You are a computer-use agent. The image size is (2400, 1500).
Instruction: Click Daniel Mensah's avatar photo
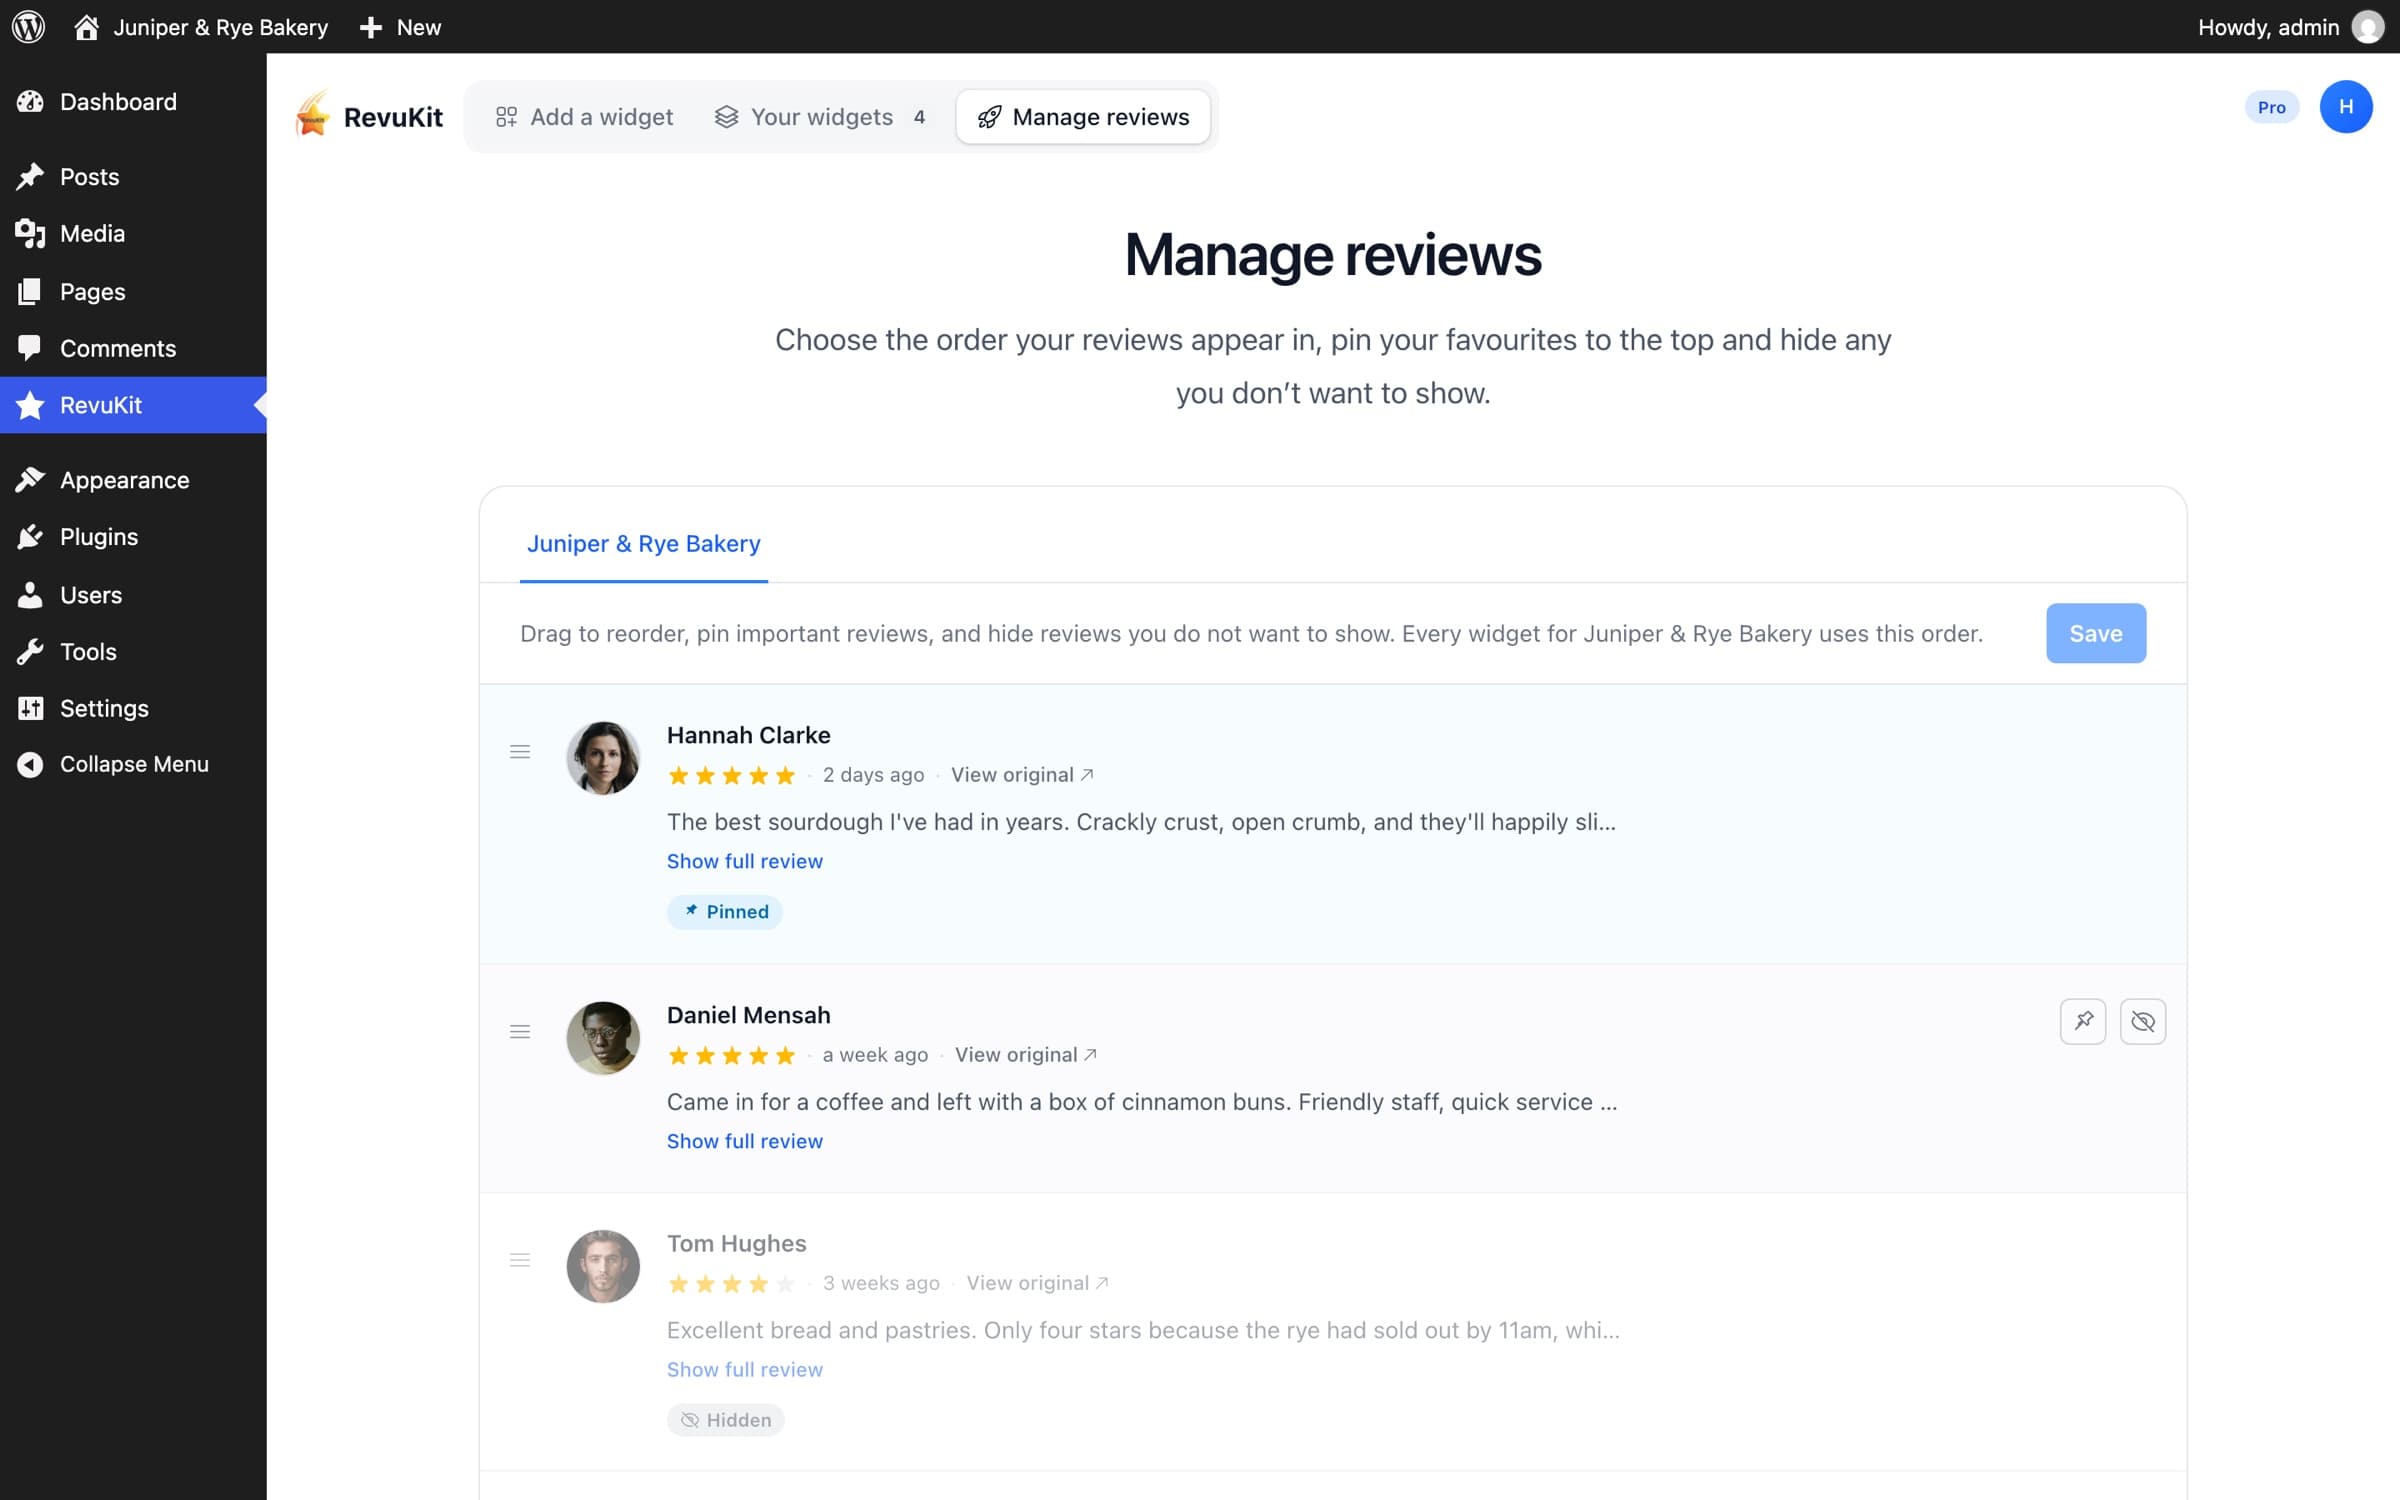(x=603, y=1038)
